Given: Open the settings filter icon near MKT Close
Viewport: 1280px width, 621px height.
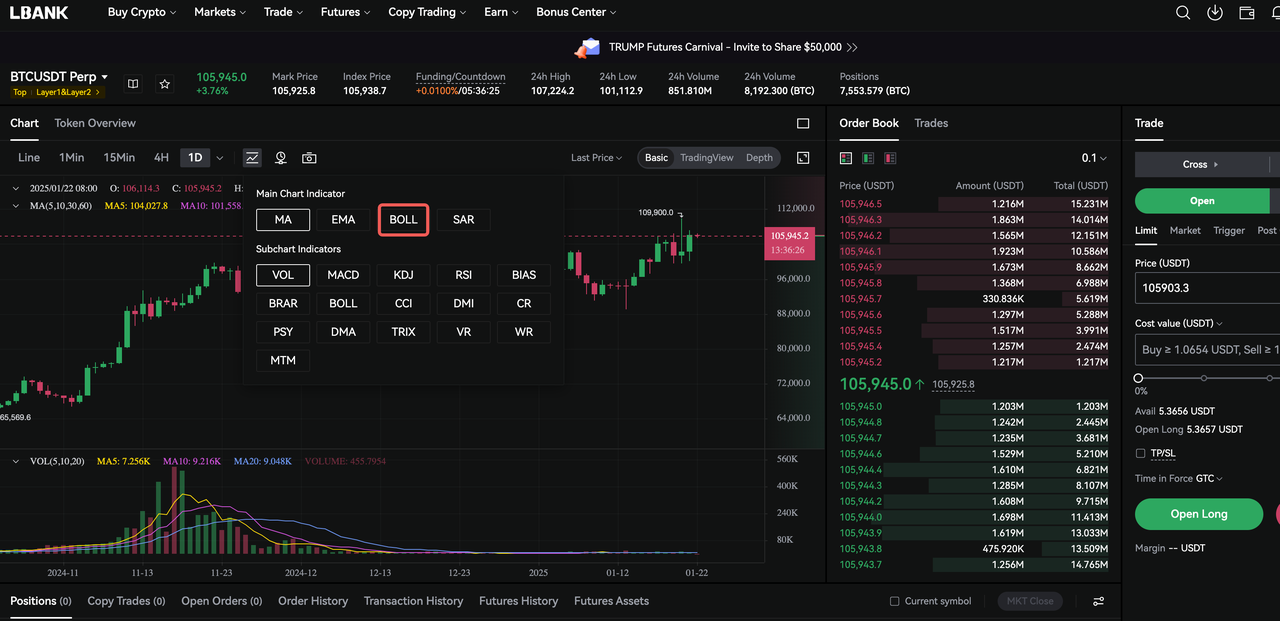Looking at the screenshot, I should (x=1098, y=601).
